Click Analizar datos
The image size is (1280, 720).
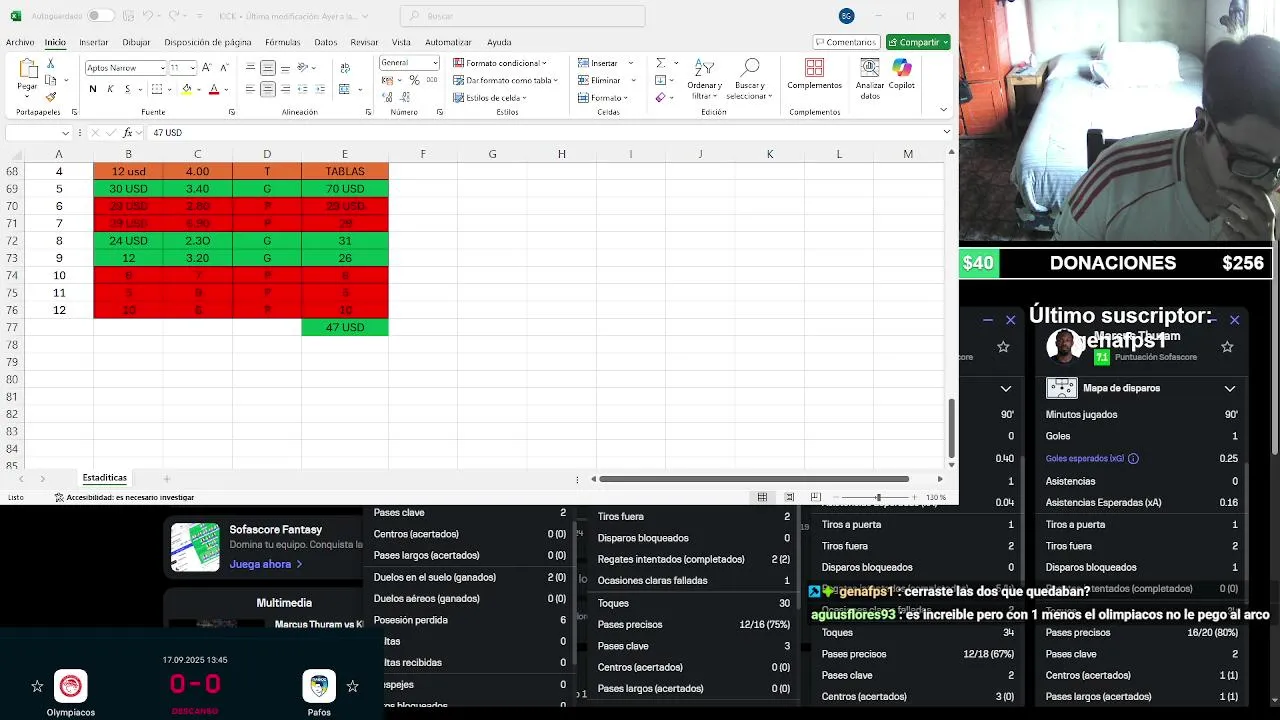[870, 78]
